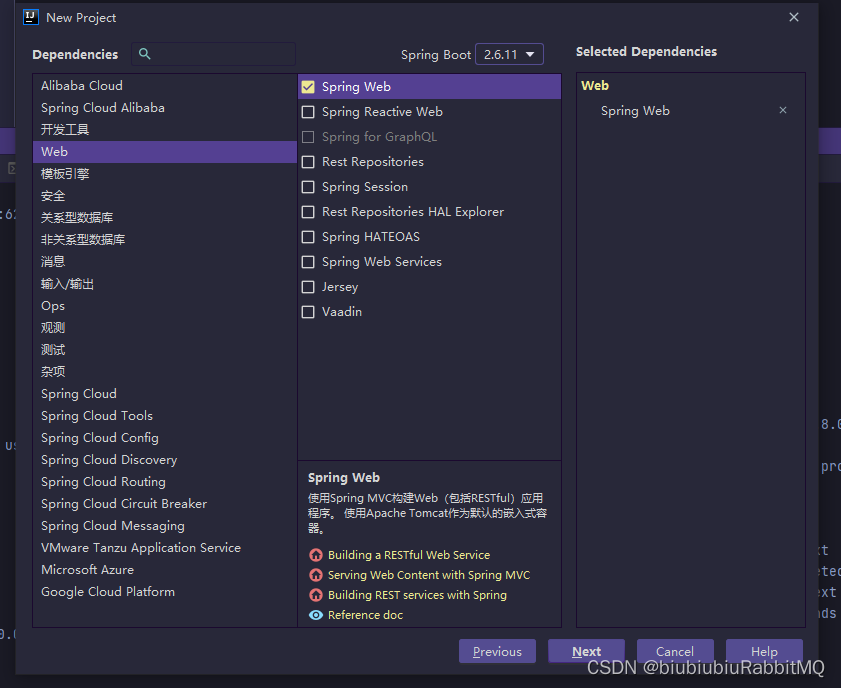841x688 pixels.
Task: Tick the Spring HATEOAS checkbox
Action: [308, 236]
